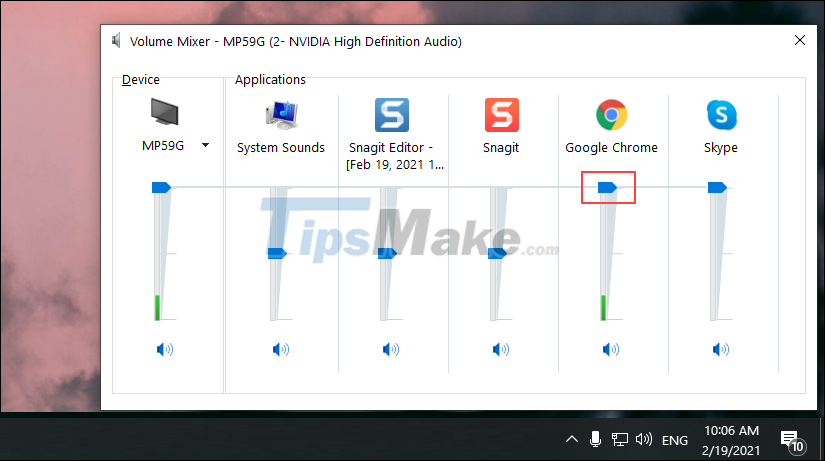Click the Google Chrome icon in mixer
This screenshot has height=461, width=825.
[611, 115]
